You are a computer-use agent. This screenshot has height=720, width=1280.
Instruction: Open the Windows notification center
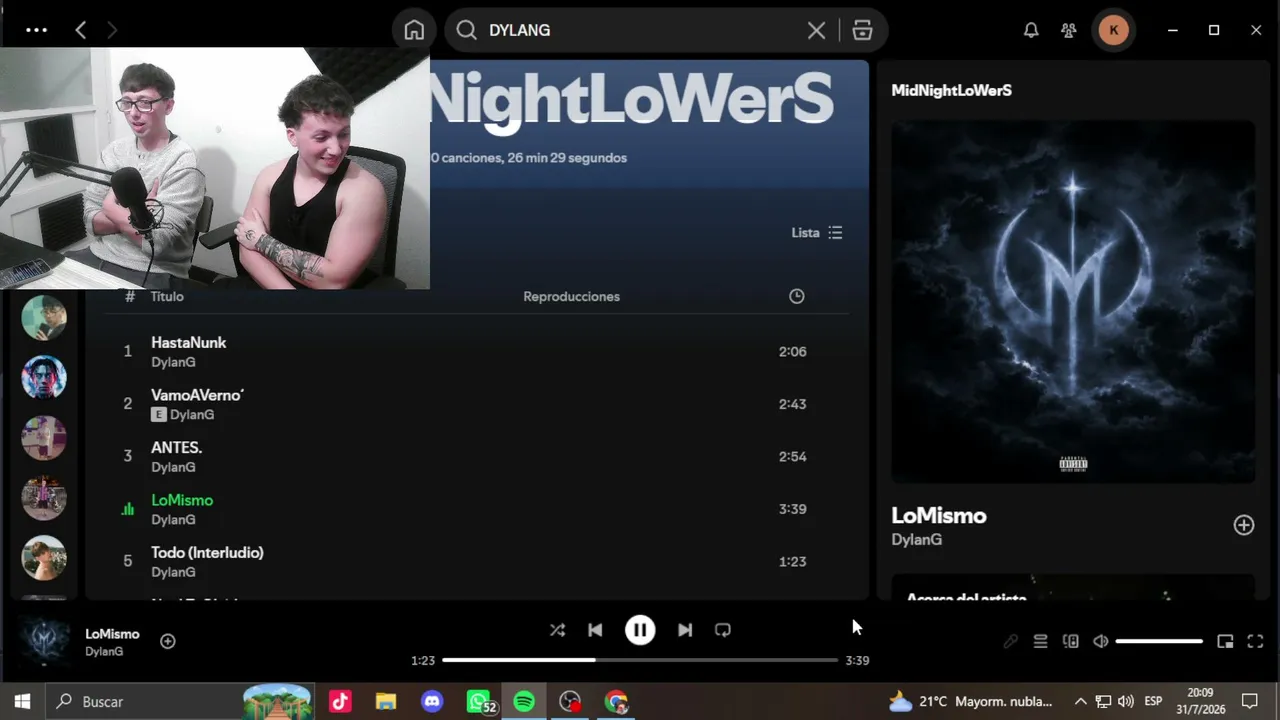1250,701
